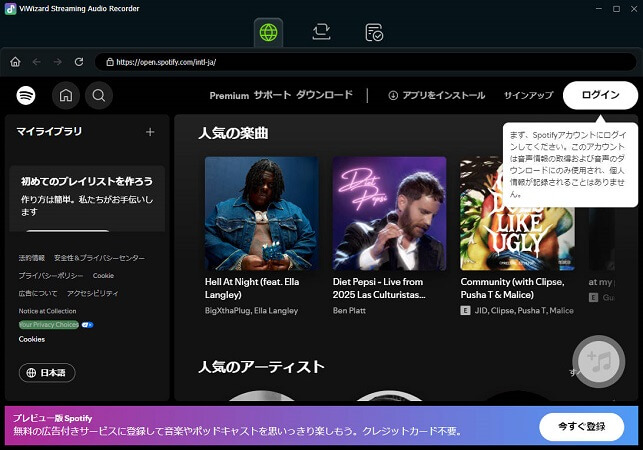The height and width of the screenshot is (450, 643).
Task: Open the ダウンロード link
Action: [x=324, y=95]
